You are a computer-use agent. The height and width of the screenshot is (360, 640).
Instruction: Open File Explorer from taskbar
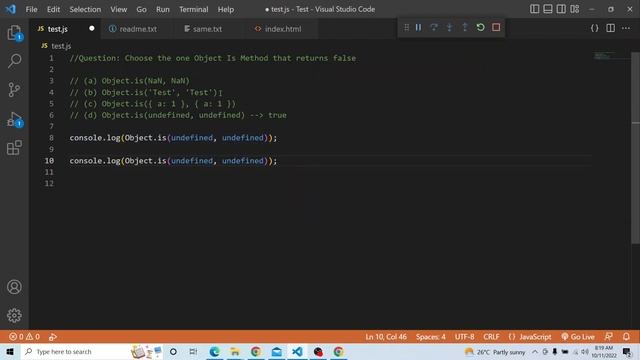coord(235,351)
